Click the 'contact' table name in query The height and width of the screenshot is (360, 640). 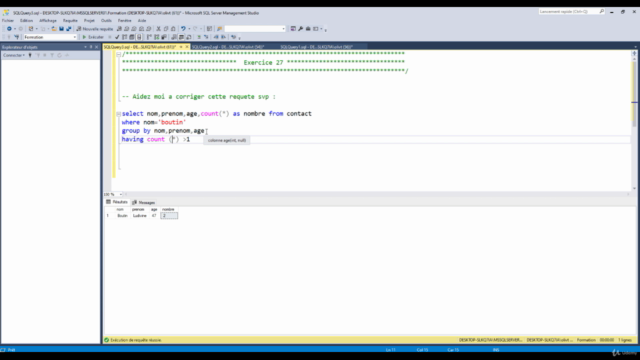tap(299, 113)
